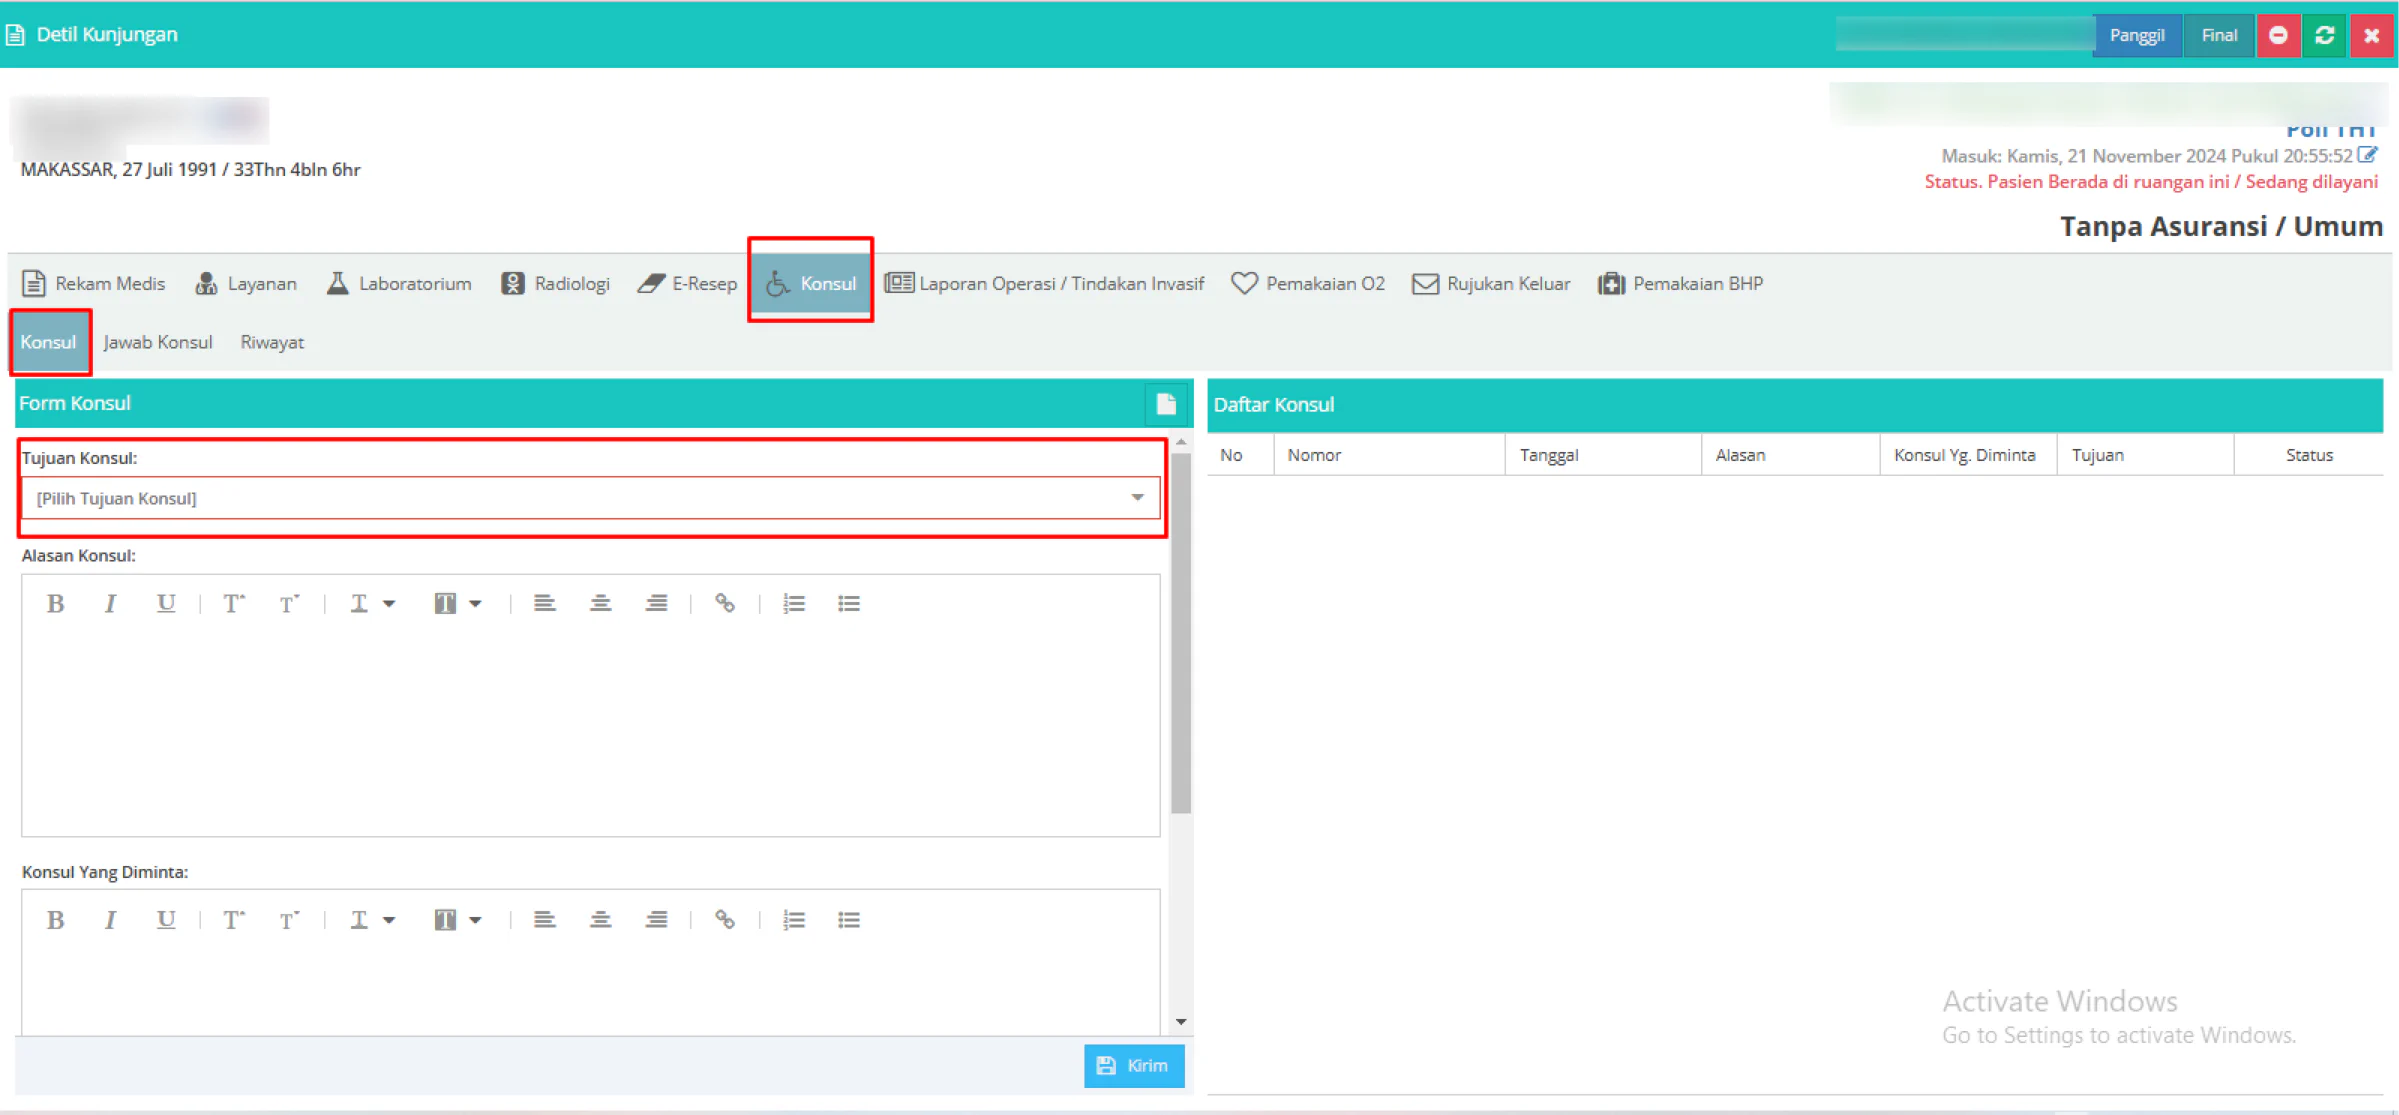Toggle Underline in Alasan Konsul editor
Screen dimensions: 2399x1115
[x=165, y=603]
